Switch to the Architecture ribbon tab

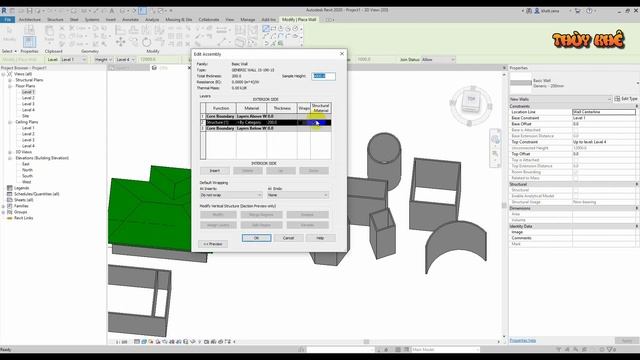pyautogui.click(x=30, y=20)
